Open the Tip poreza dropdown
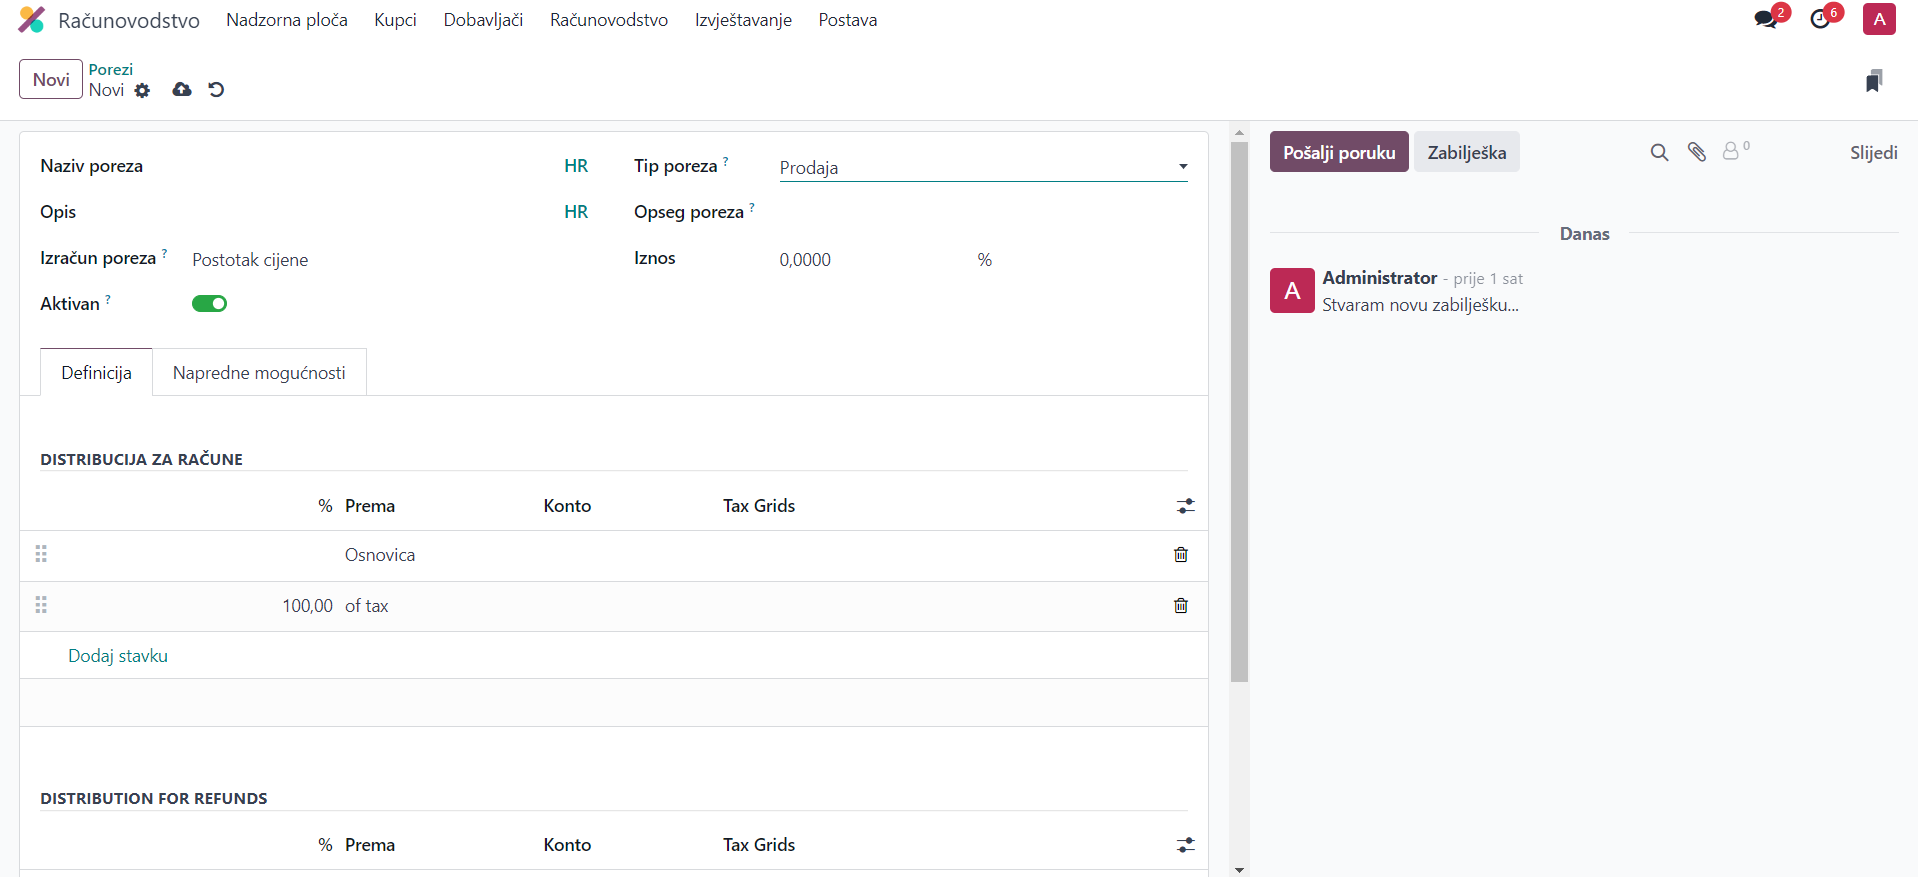The width and height of the screenshot is (1918, 877). (982, 168)
